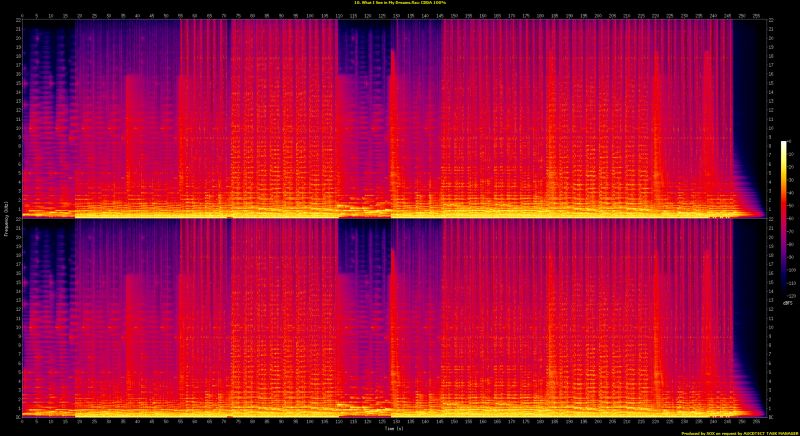The width and height of the screenshot is (800, 436).
Task: Click the 0 second mark on bottom time axis
Action: click(21, 421)
